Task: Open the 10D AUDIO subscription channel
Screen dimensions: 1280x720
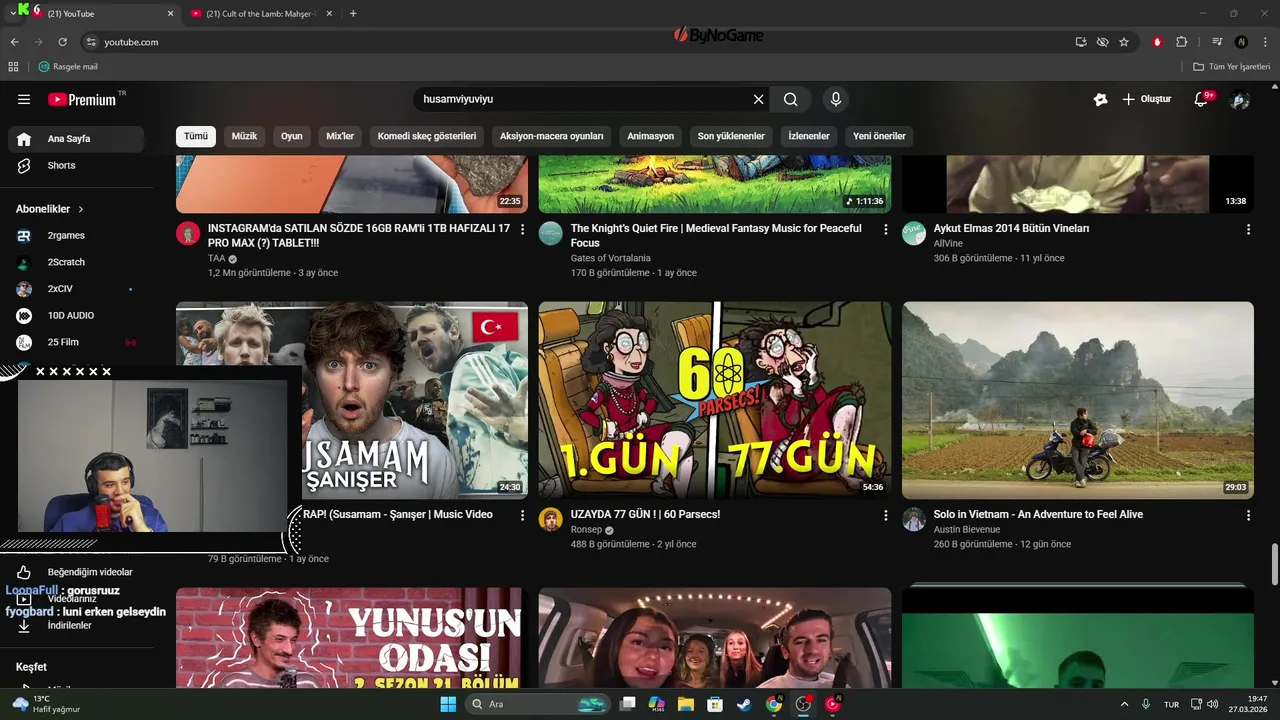Action: 76,315
